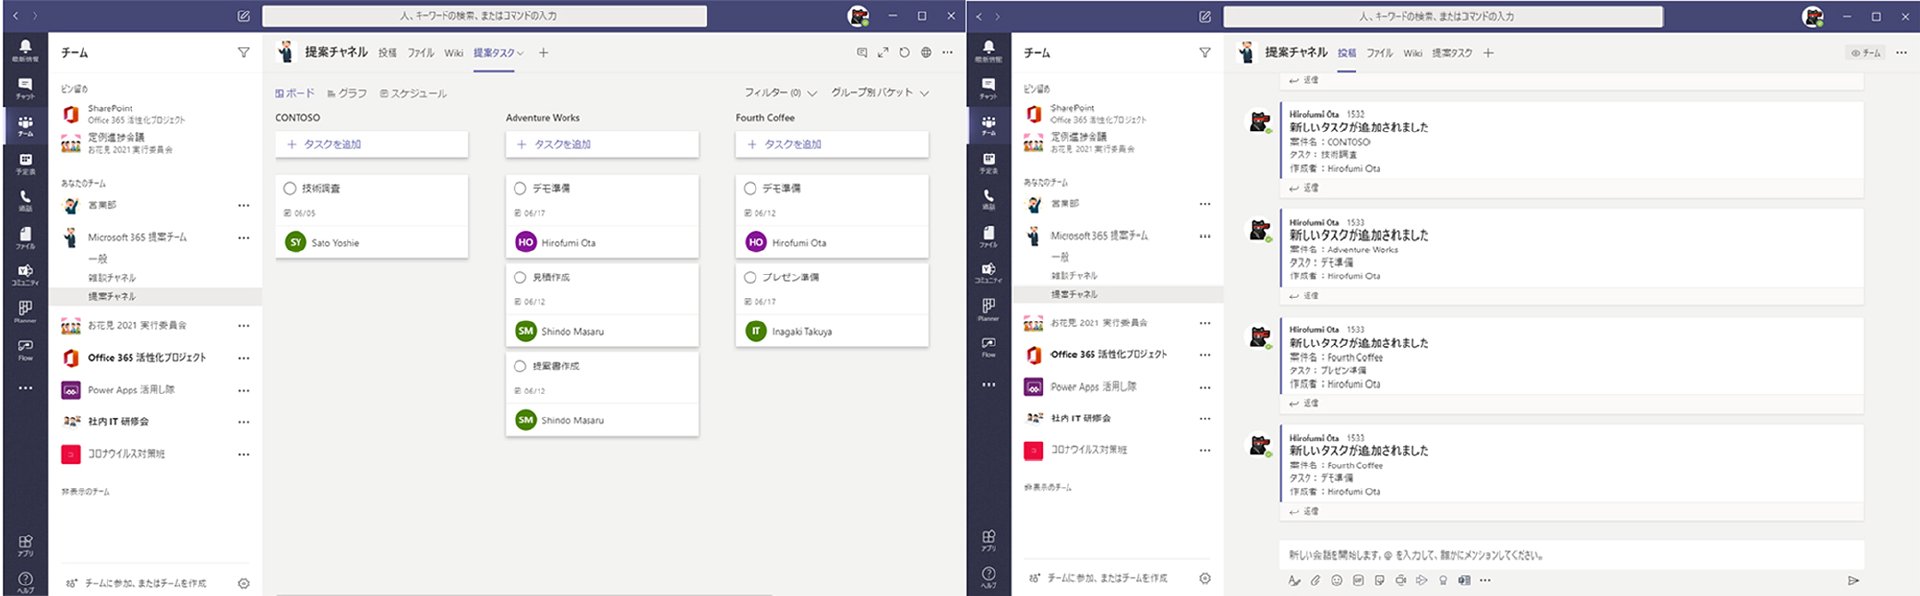
Task: Open Calls in left window rail
Action: pyautogui.click(x=25, y=200)
